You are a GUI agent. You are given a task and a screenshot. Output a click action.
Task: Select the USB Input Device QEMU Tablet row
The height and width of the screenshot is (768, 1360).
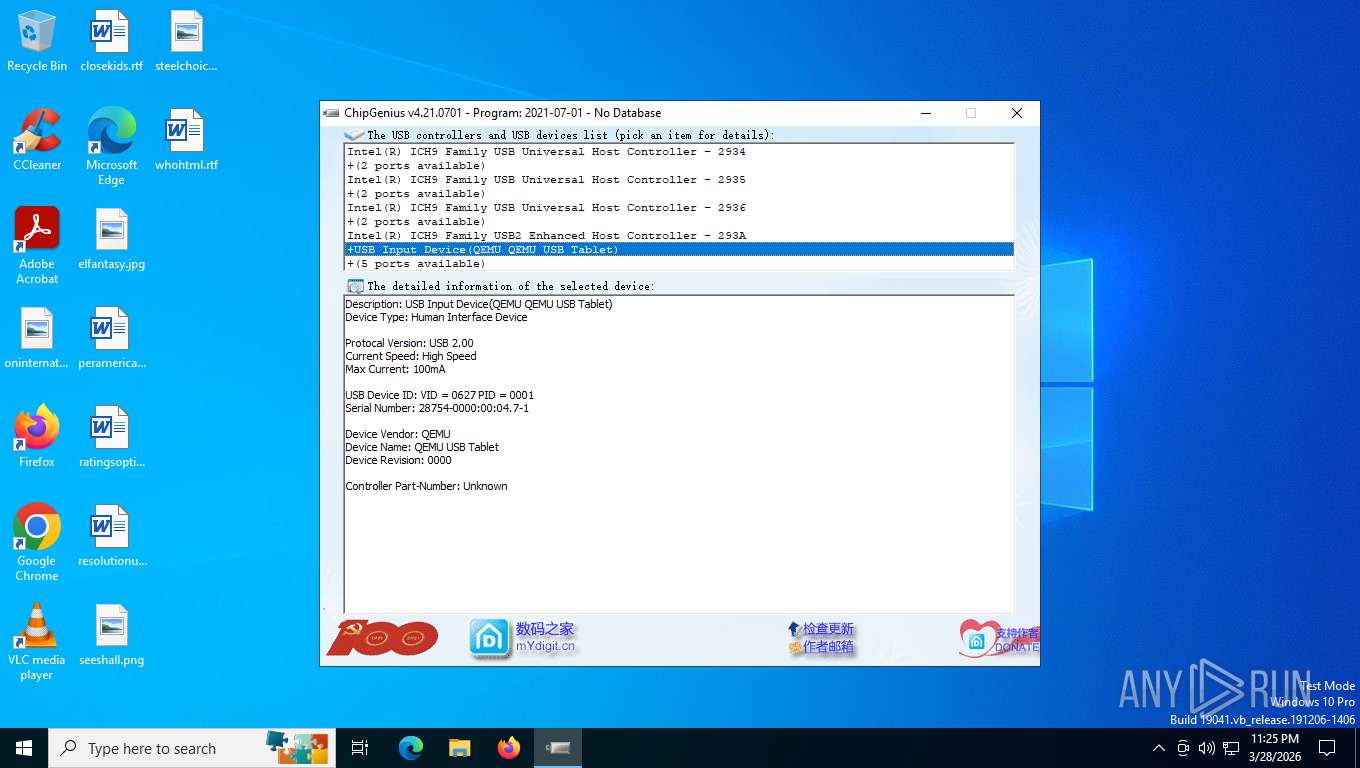click(x=679, y=250)
